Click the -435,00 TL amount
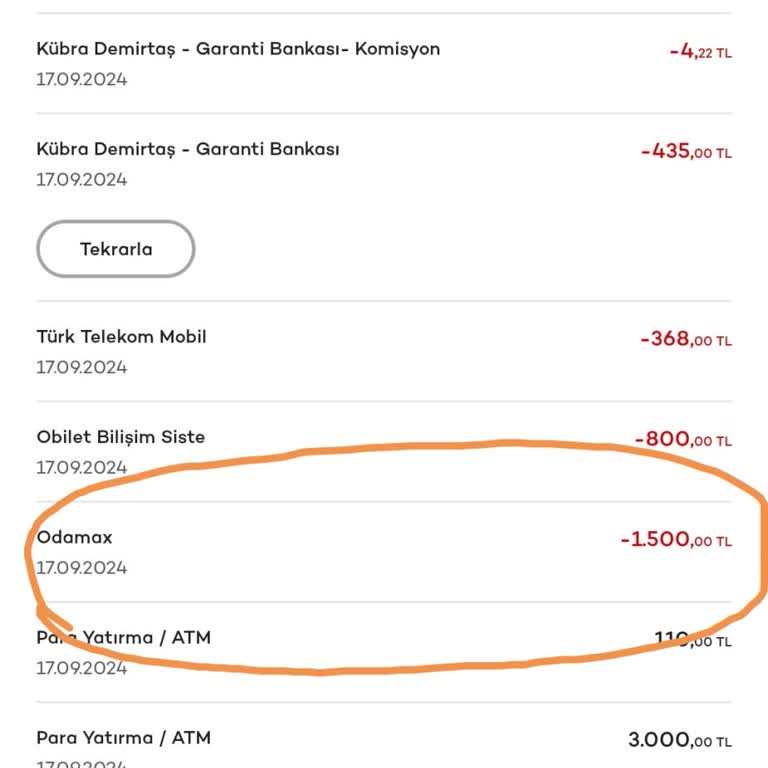Viewport: 768px width, 768px height. pos(686,151)
